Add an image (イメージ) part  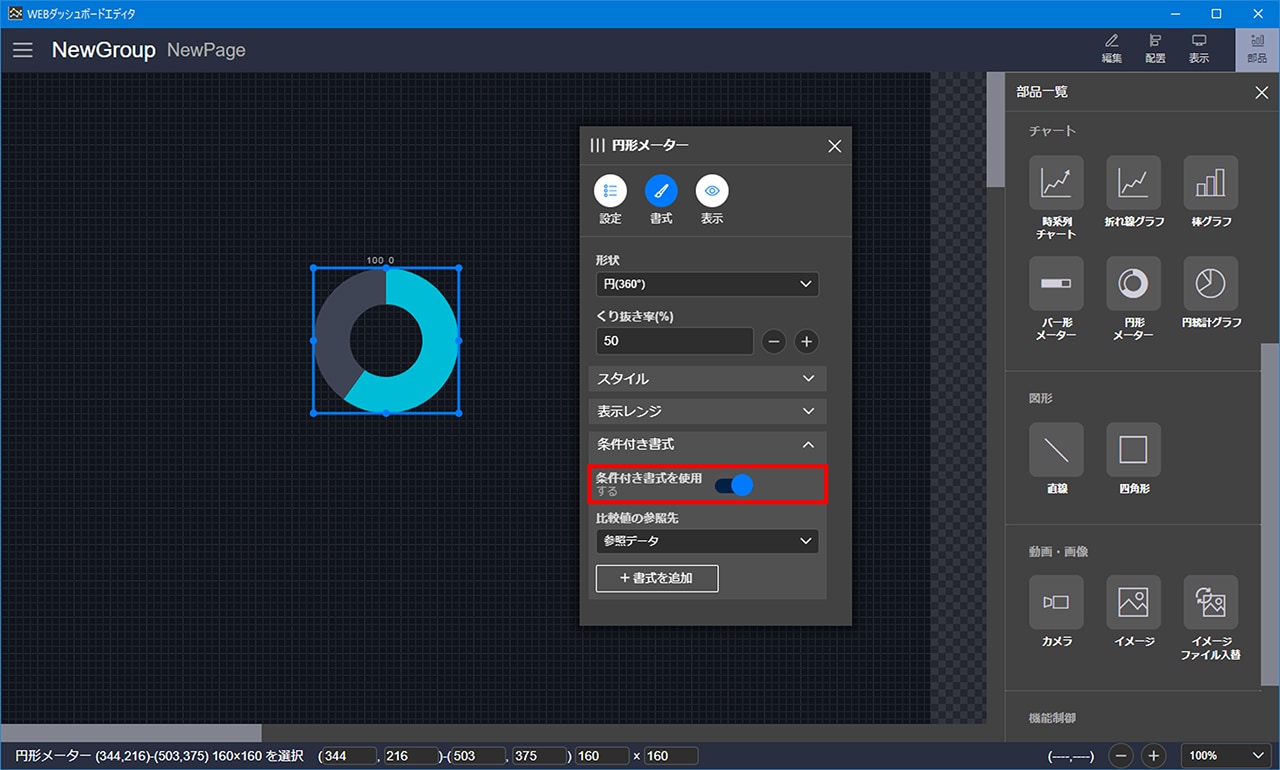(1133, 602)
